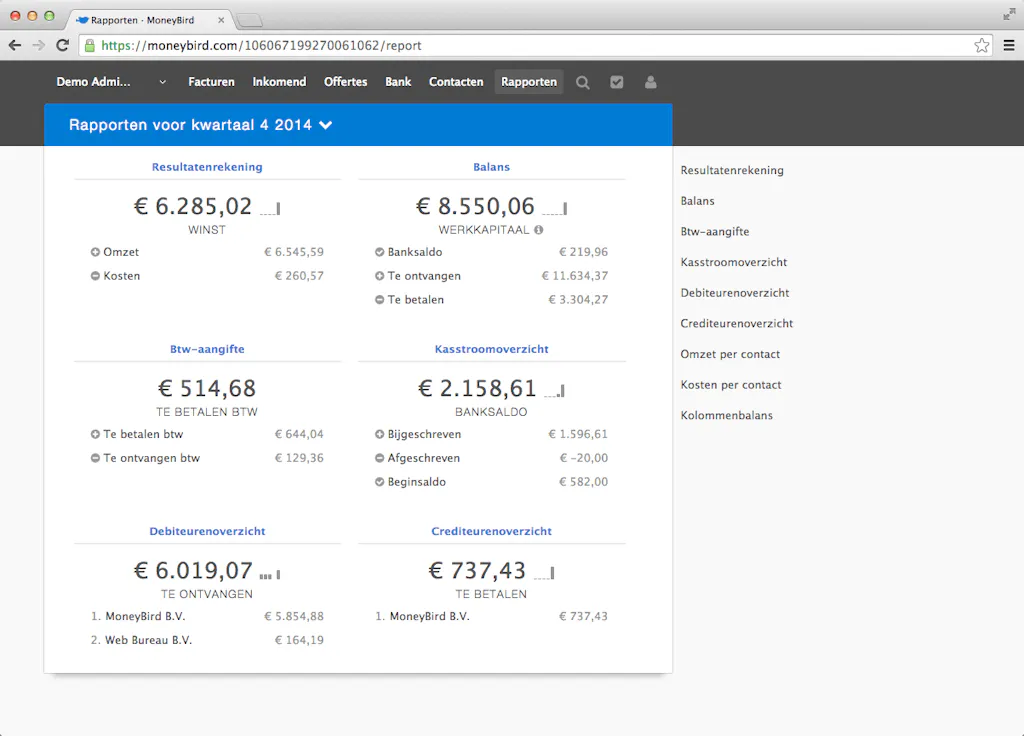Open the Chrome hamburger menu
1024x736 pixels.
1009,45
